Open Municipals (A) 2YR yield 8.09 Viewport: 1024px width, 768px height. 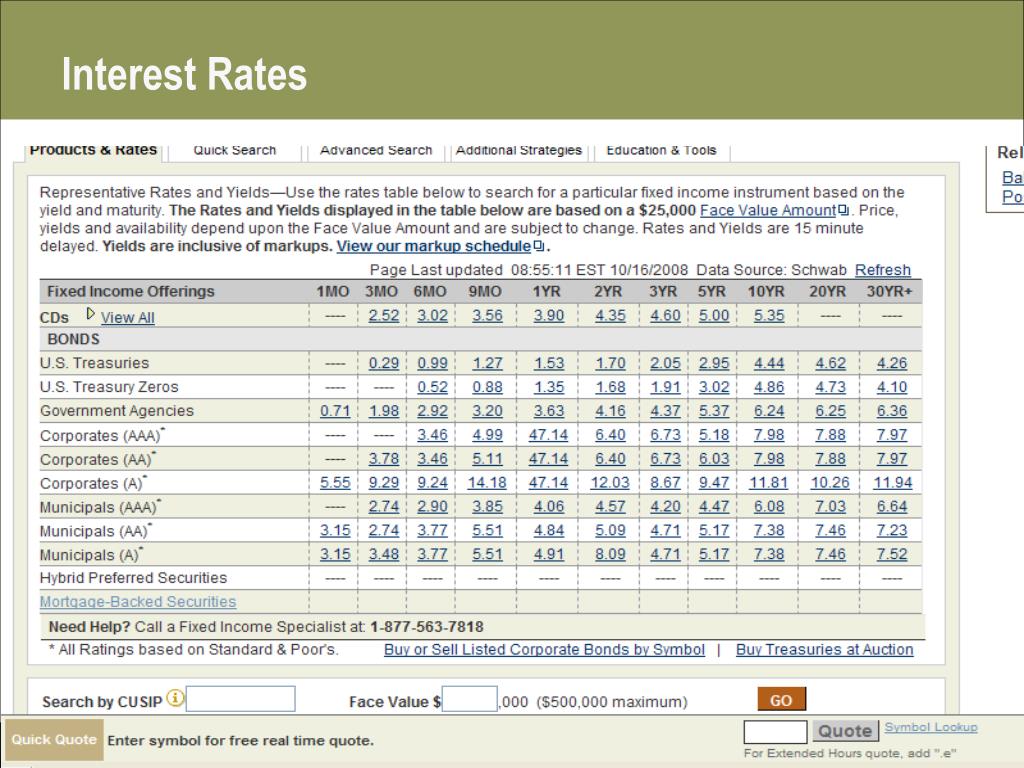(610, 554)
